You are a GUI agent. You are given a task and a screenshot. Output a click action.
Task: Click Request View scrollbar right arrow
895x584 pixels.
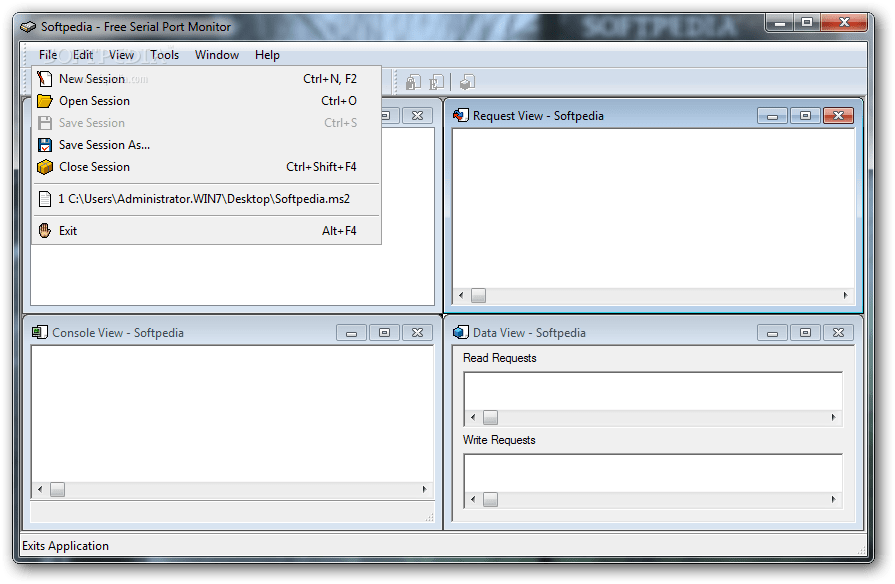tap(846, 296)
